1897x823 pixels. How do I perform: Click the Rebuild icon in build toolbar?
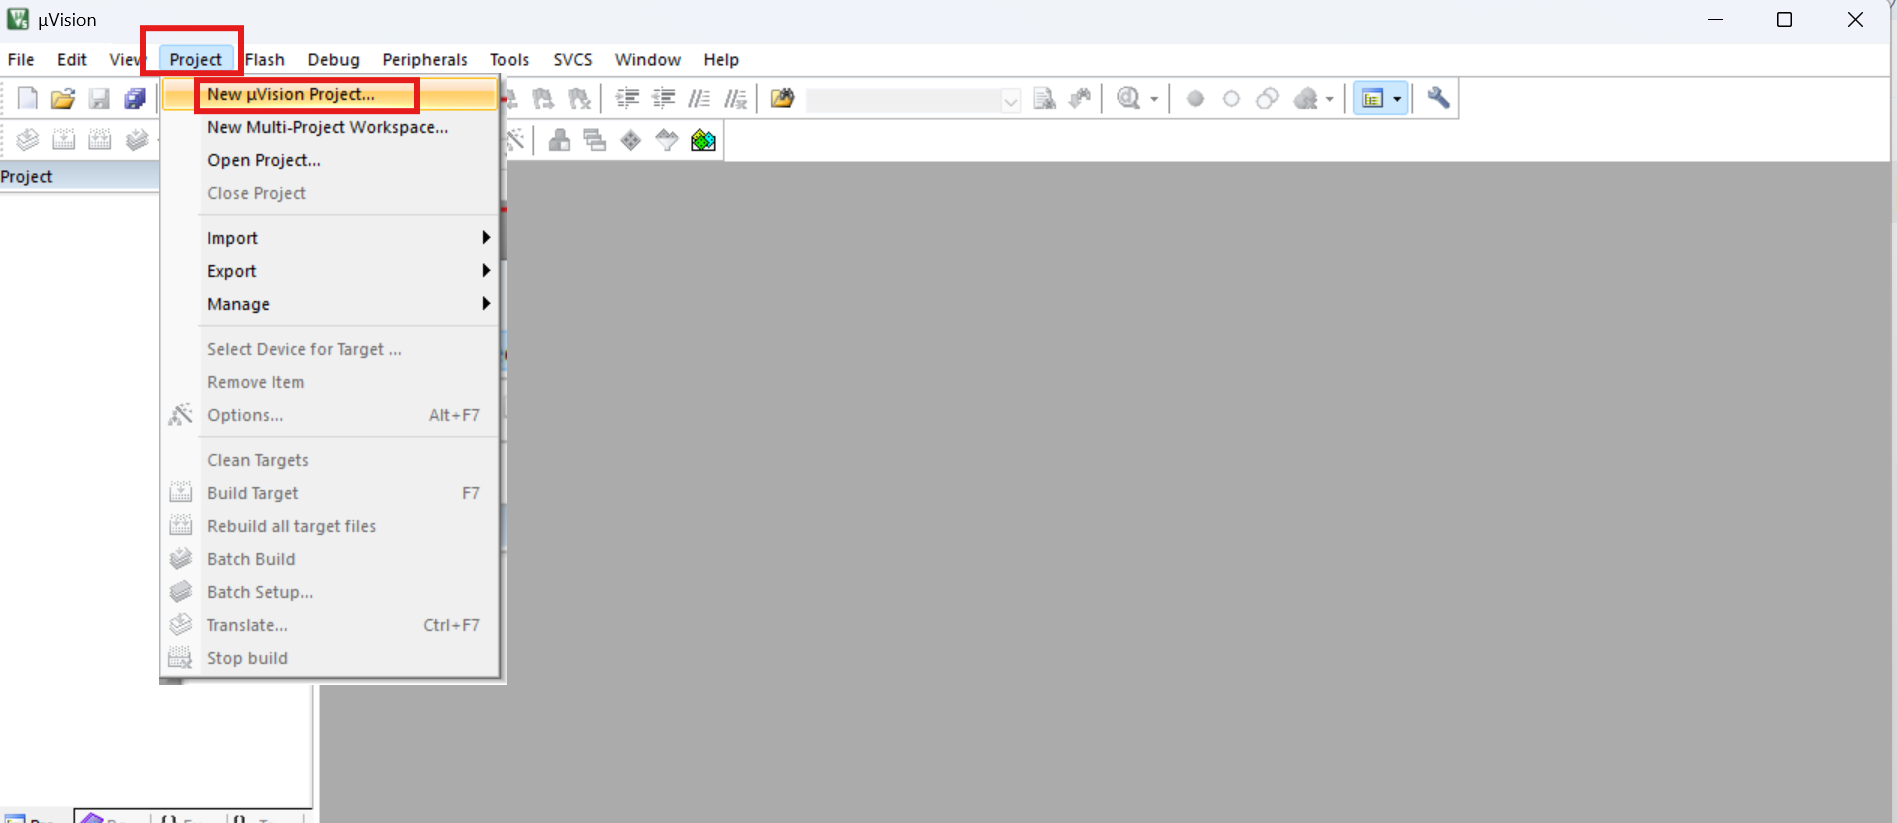tap(100, 140)
